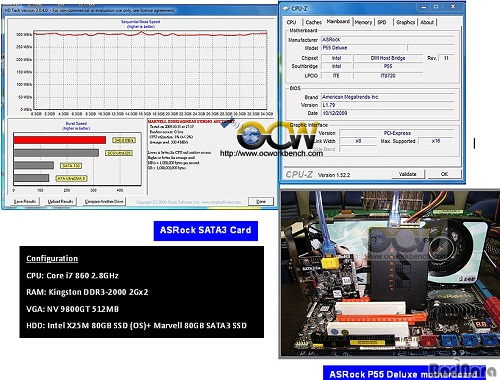
Task: Click Save Results in HD Tach
Action: (24, 201)
